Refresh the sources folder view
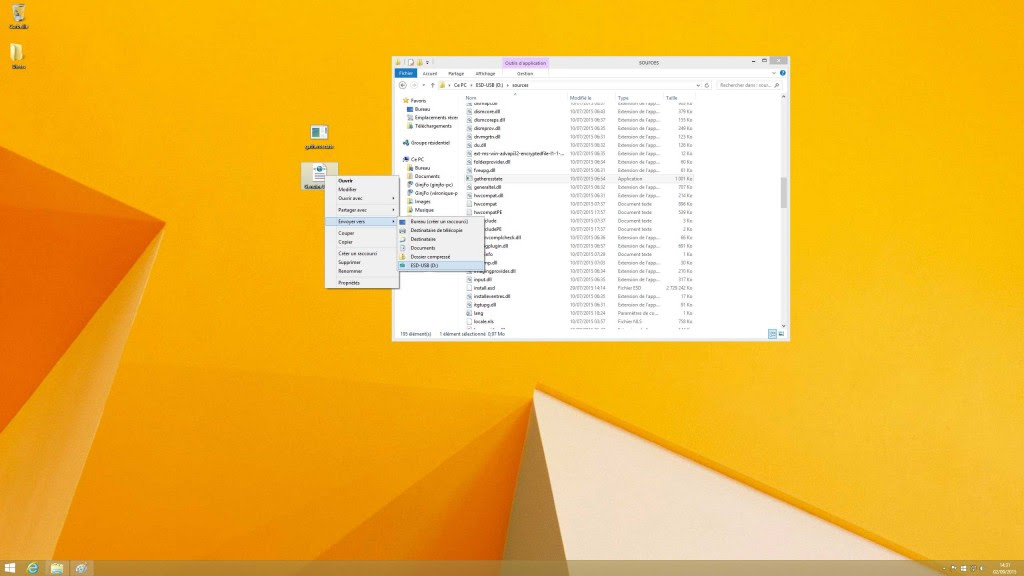Image resolution: width=1024 pixels, height=576 pixels. [707, 85]
